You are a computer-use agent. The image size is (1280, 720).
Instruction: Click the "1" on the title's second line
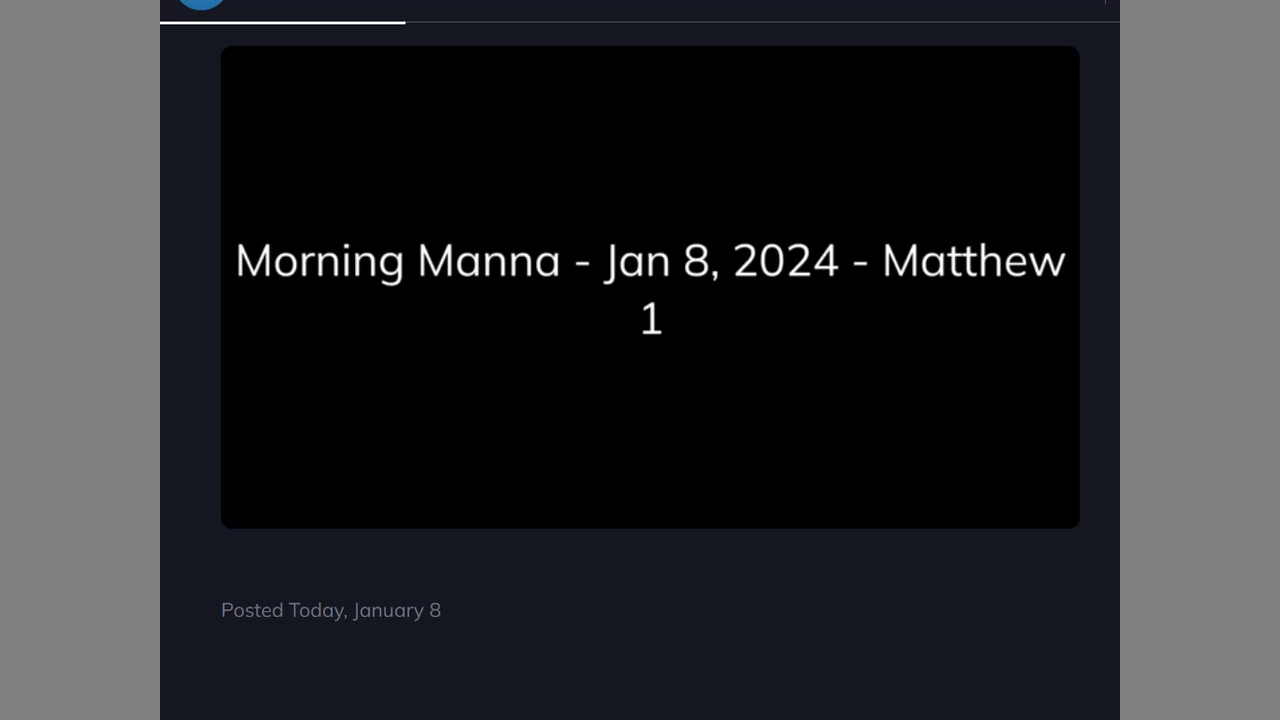651,320
